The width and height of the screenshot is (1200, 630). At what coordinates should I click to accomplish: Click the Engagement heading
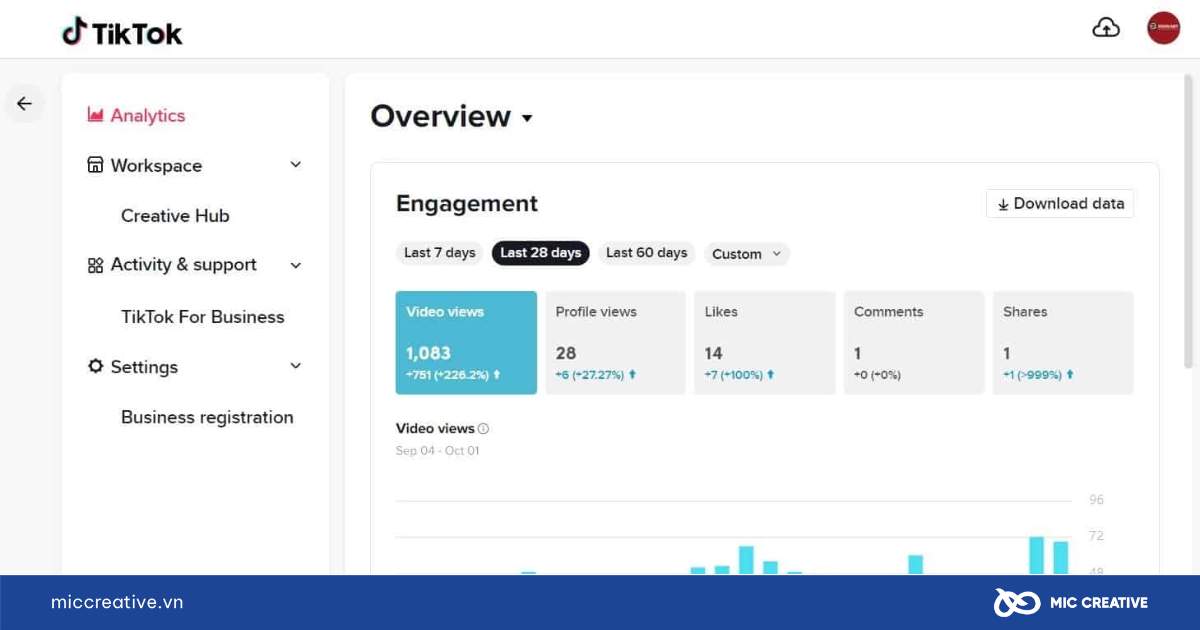point(467,203)
